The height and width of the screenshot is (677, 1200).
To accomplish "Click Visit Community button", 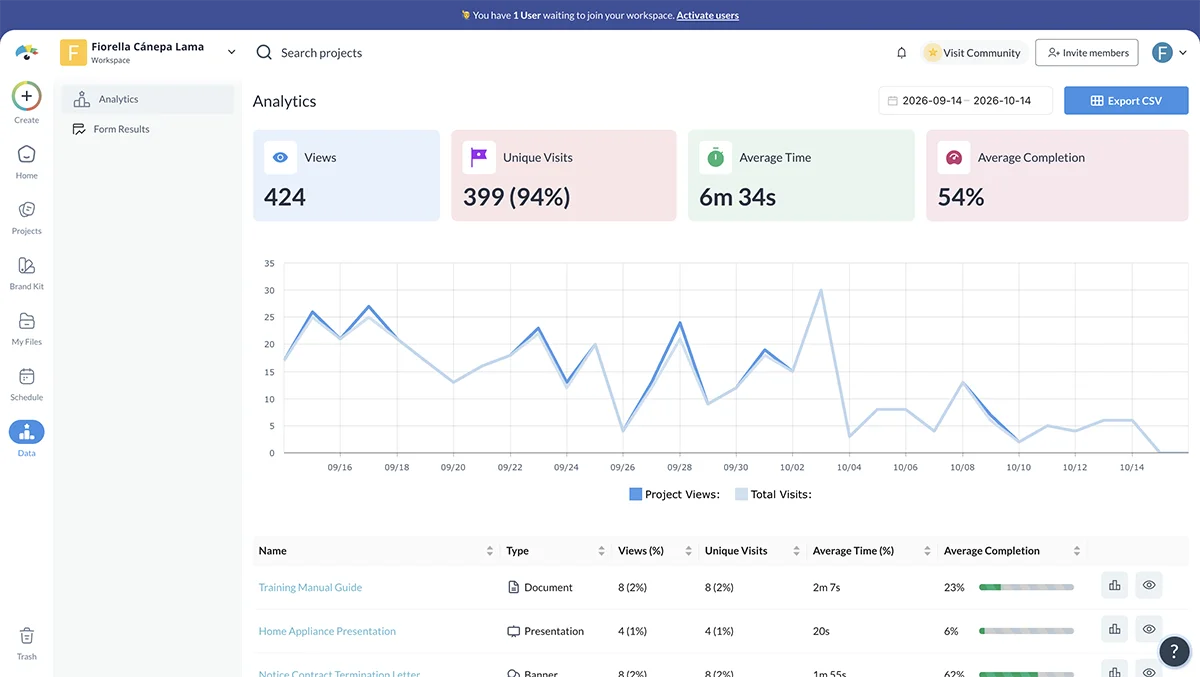I will pos(973,53).
